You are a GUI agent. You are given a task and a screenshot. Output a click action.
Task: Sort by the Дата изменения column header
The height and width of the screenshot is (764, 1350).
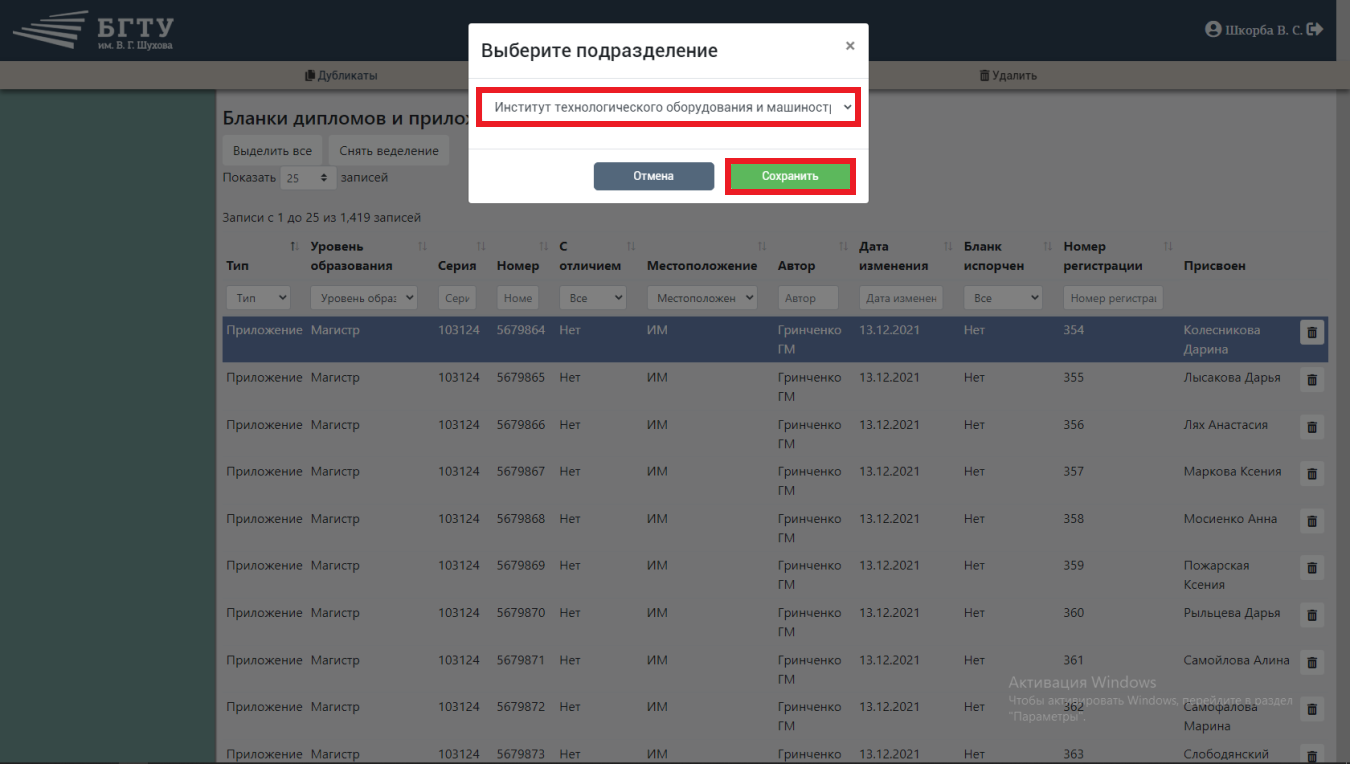905,256
